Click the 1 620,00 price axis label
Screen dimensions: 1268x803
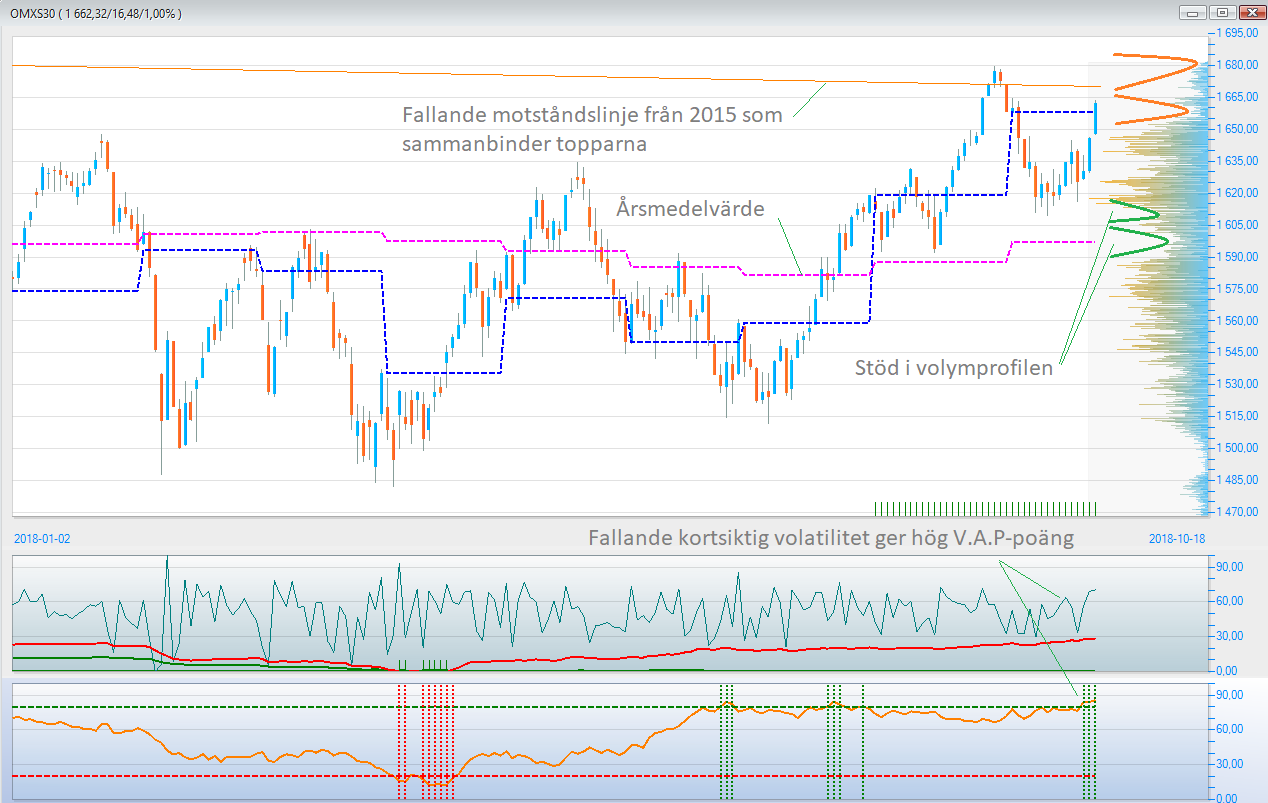pos(1238,193)
